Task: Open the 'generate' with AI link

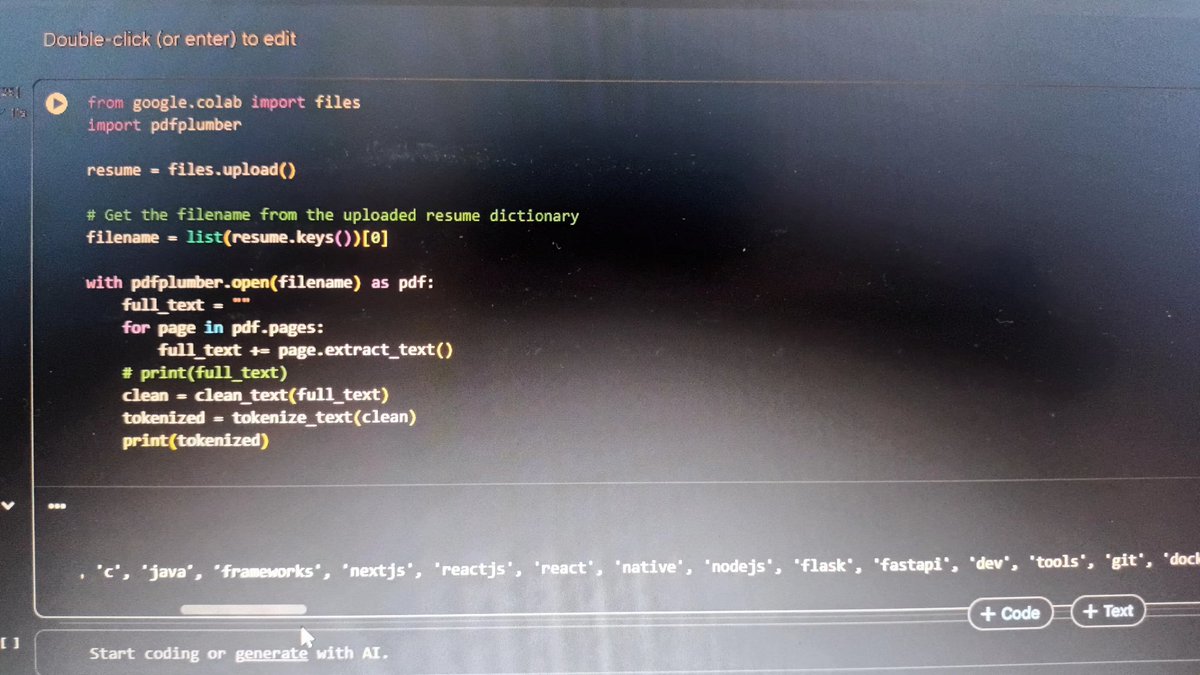Action: point(271,653)
